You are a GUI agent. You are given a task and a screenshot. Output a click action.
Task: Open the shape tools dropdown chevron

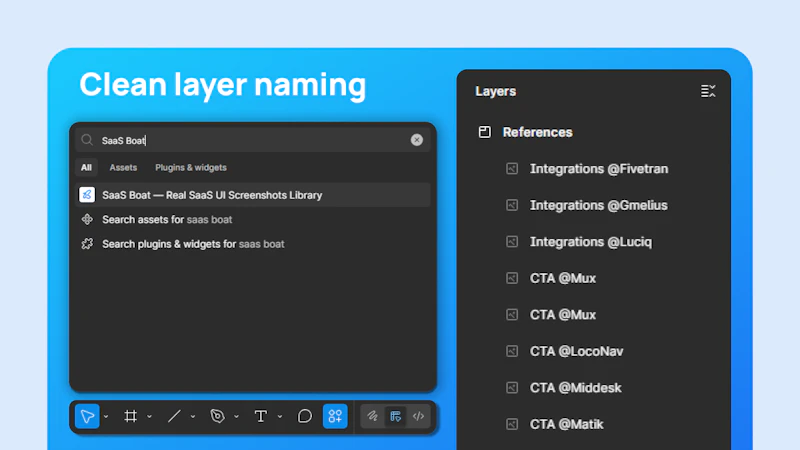[x=193, y=417]
